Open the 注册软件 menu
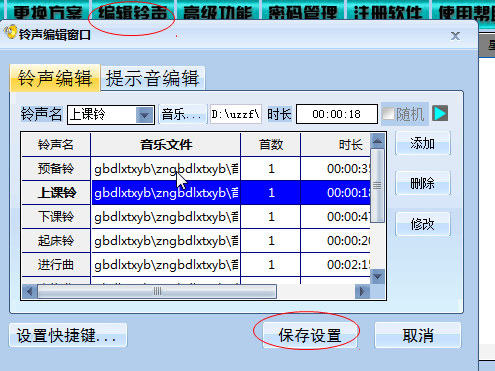Image resolution: width=495 pixels, height=371 pixels. pos(388,12)
